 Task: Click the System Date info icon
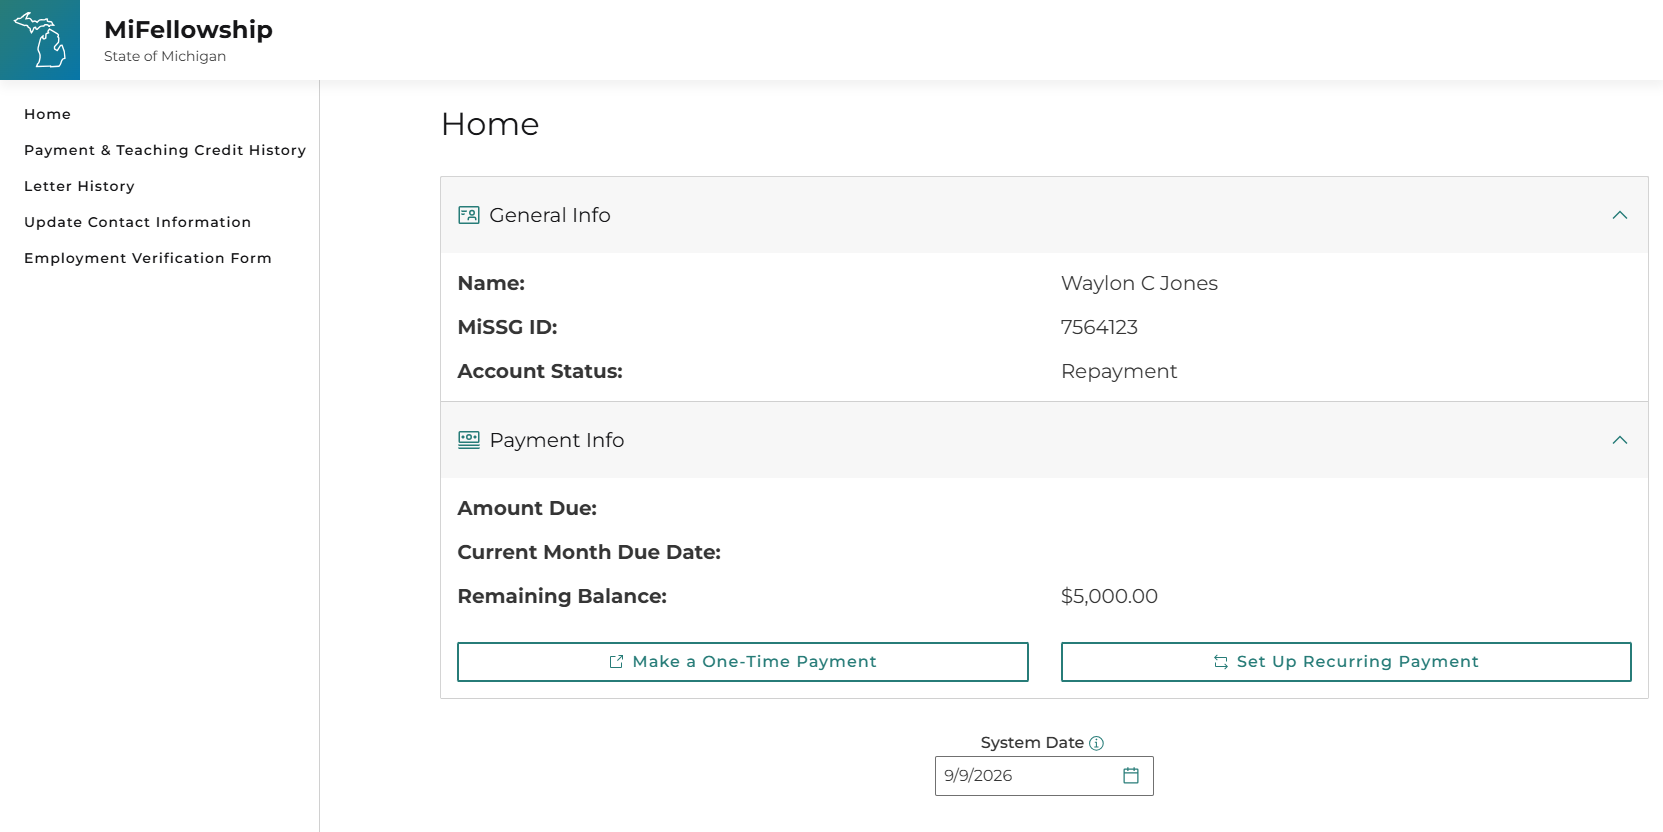coord(1096,743)
